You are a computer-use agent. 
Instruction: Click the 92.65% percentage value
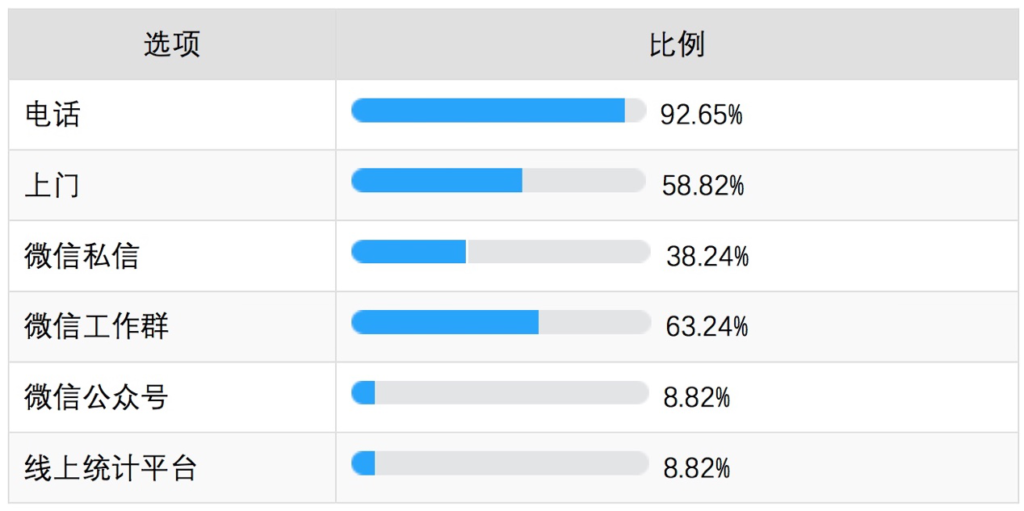[x=702, y=116]
